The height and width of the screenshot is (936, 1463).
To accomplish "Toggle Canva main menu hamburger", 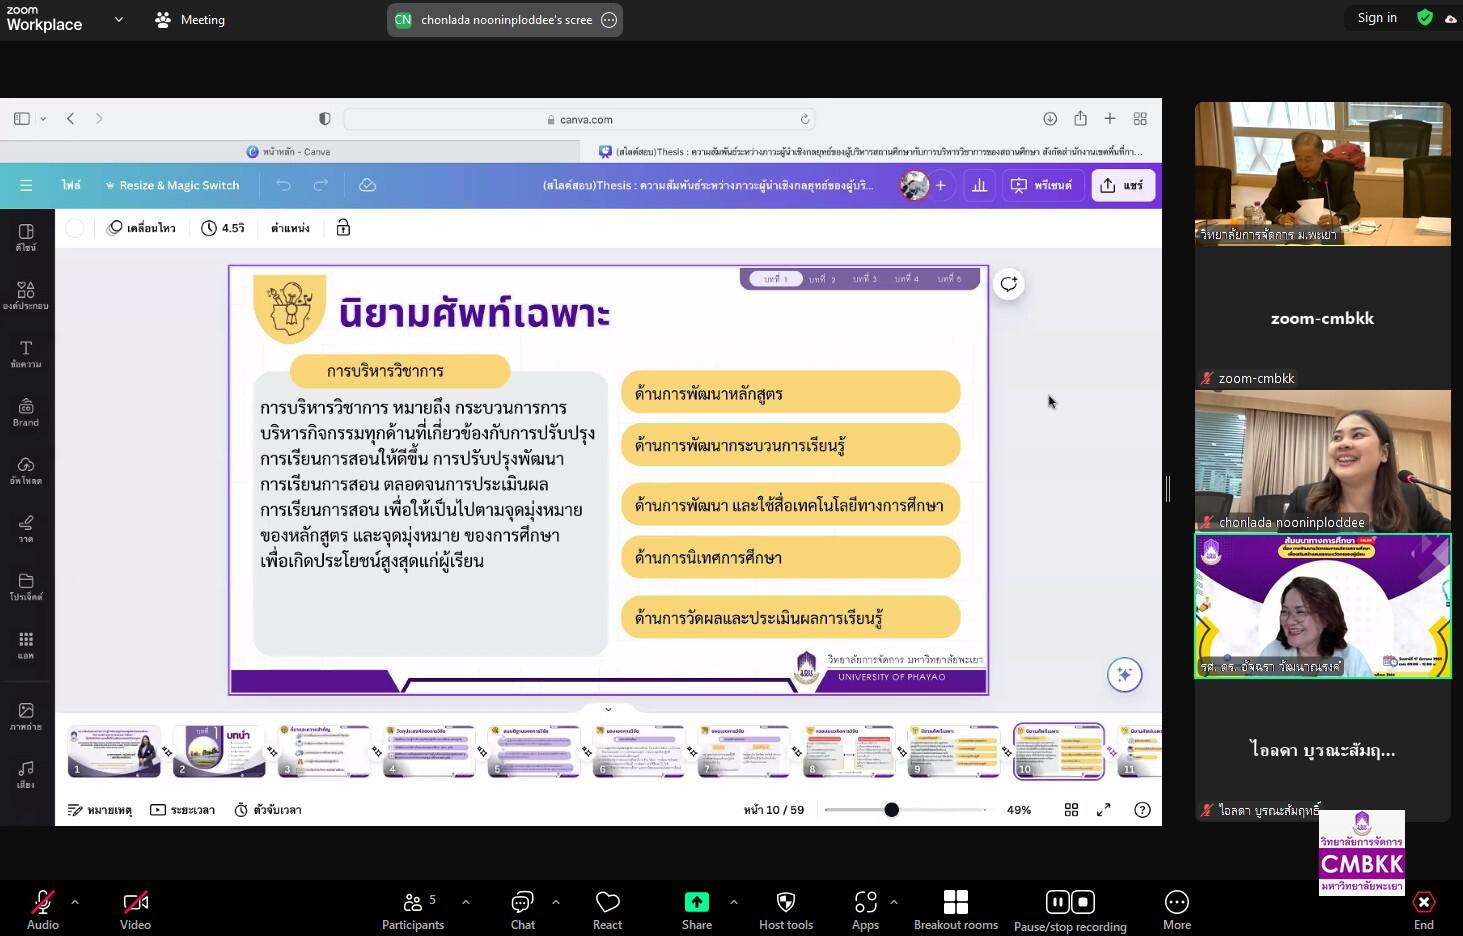I will point(26,185).
